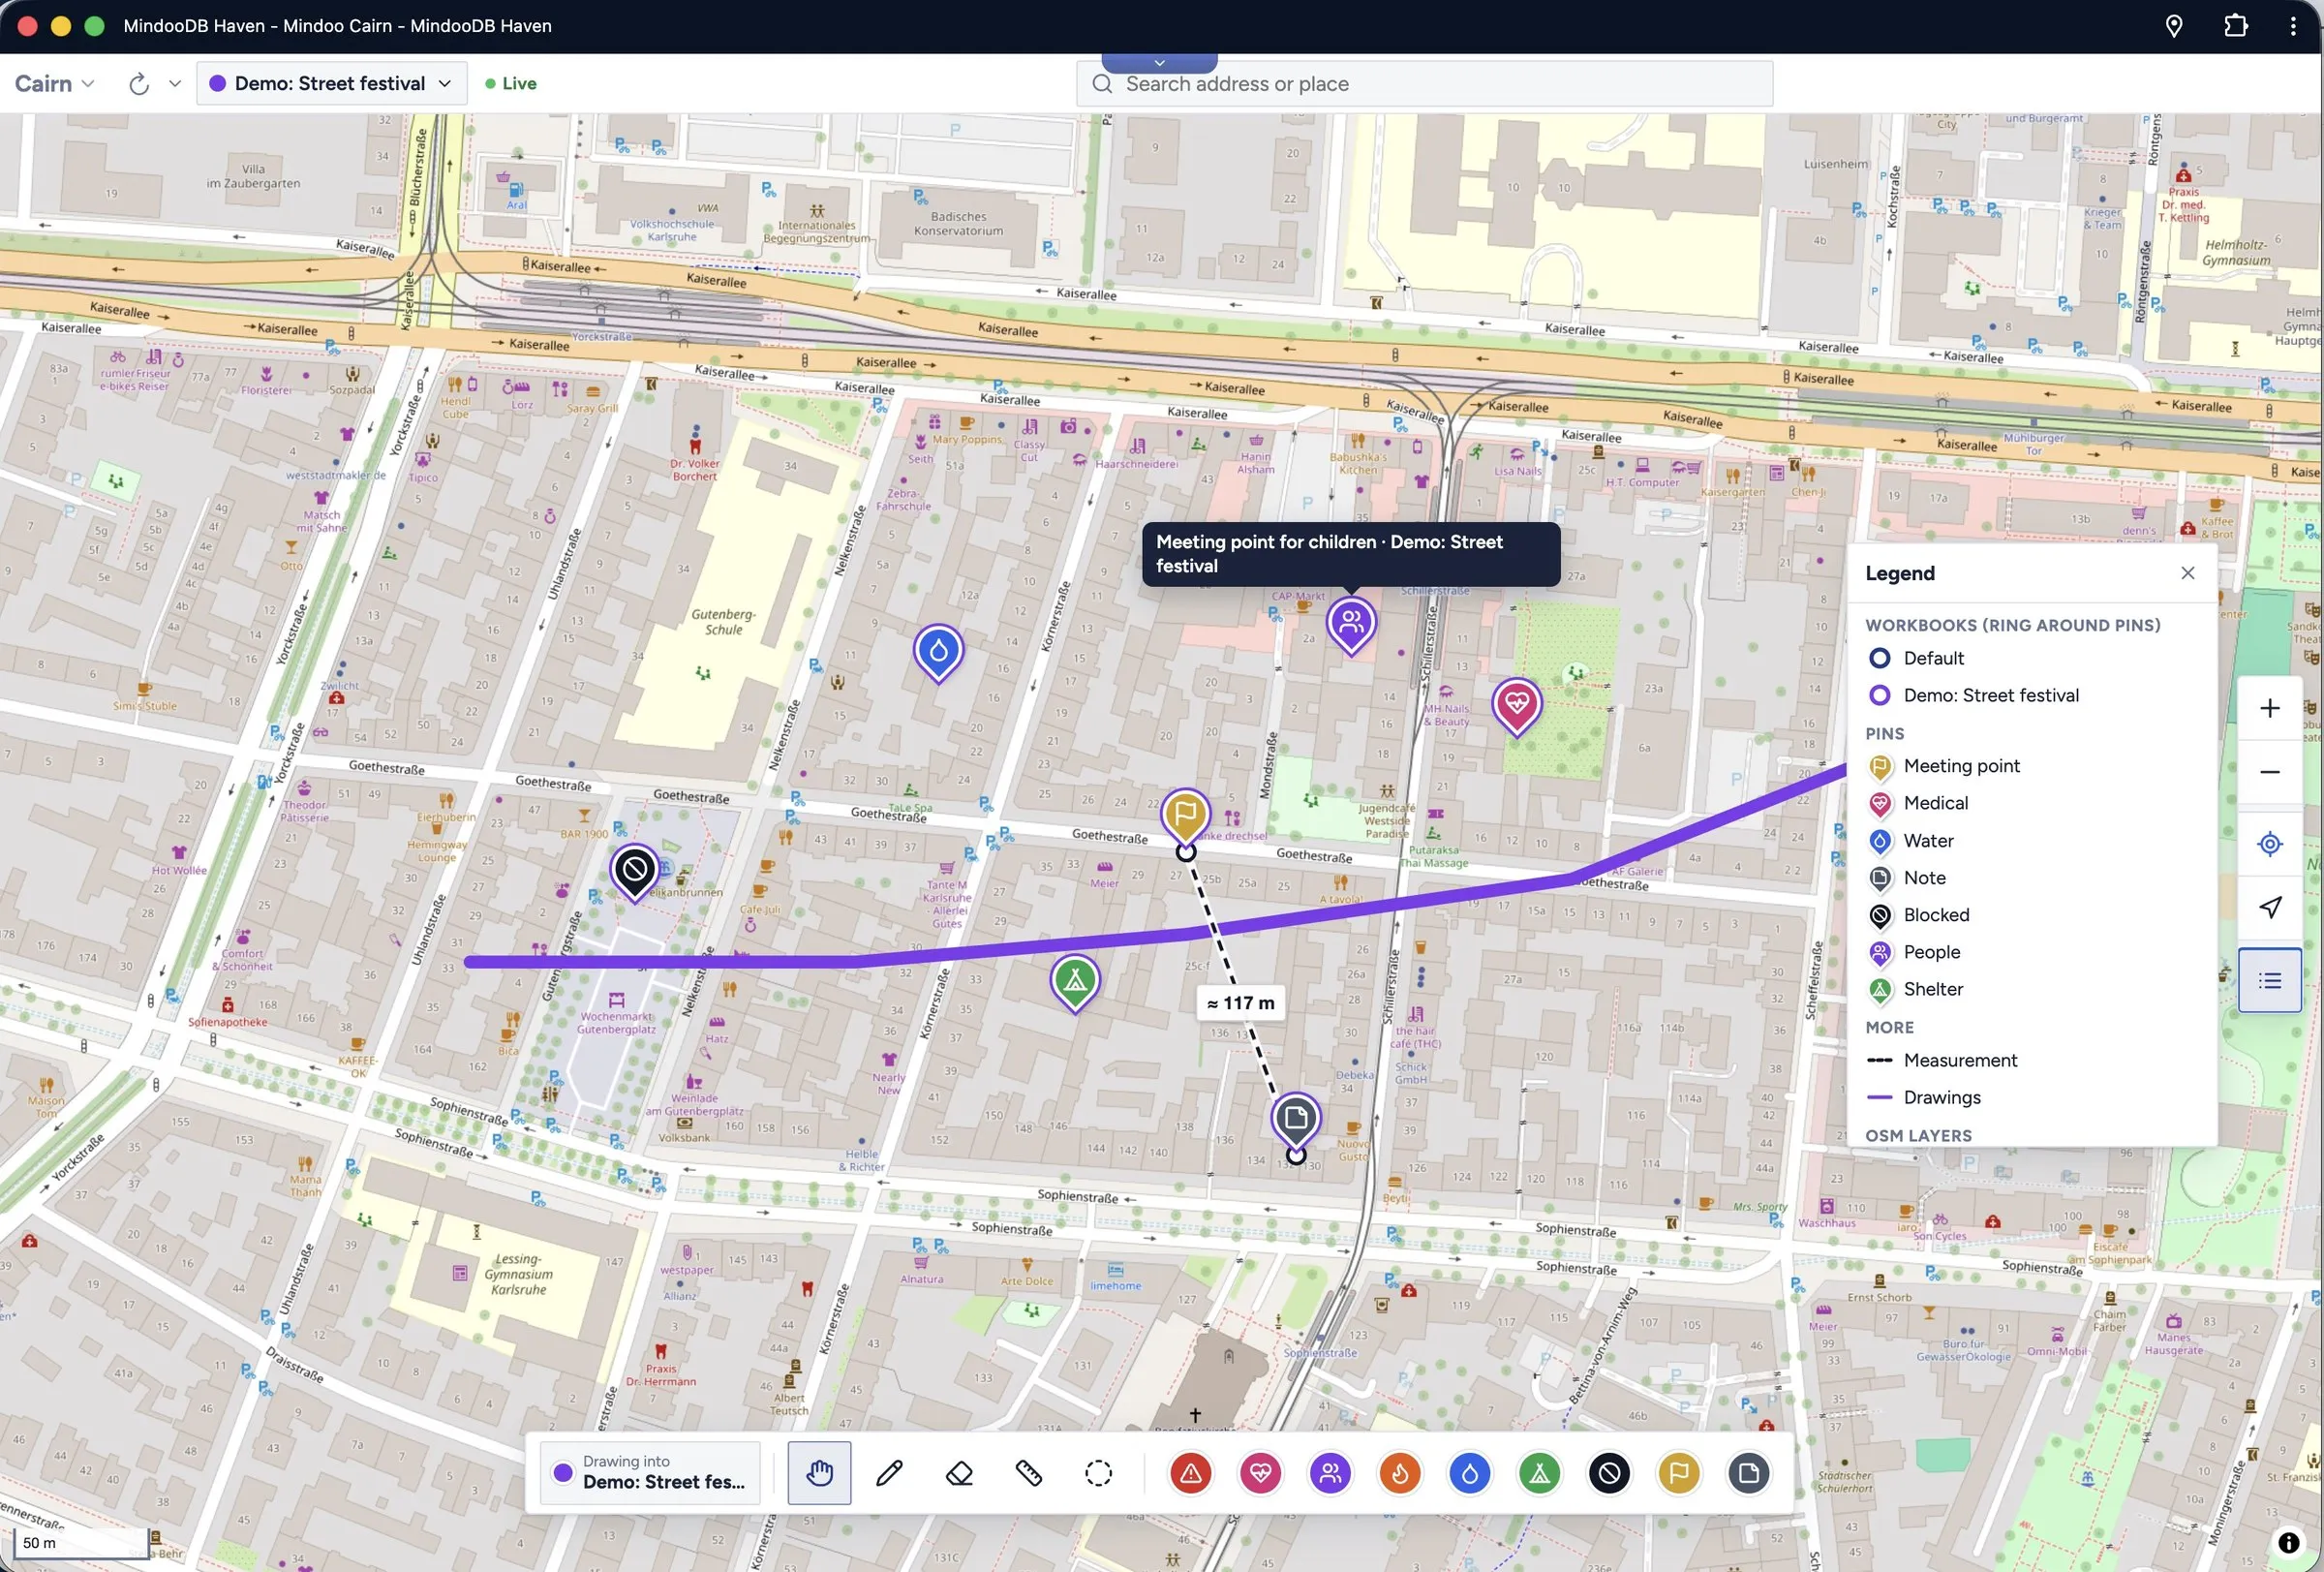The image size is (2324, 1572).
Task: Select the pencil drawing tool
Action: tap(889, 1472)
